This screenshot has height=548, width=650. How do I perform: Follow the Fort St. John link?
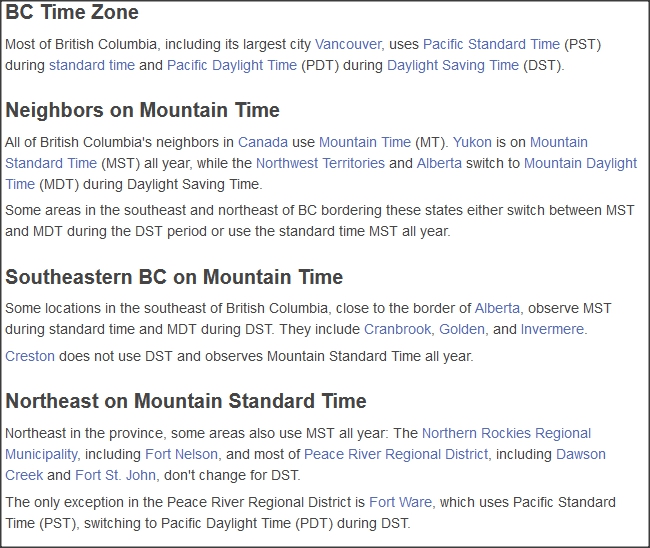(x=115, y=475)
